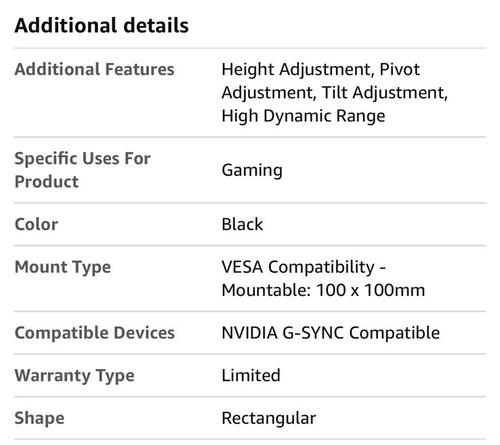
Task: Click the Mountable: 100 x 100mm text
Action: [323, 290]
